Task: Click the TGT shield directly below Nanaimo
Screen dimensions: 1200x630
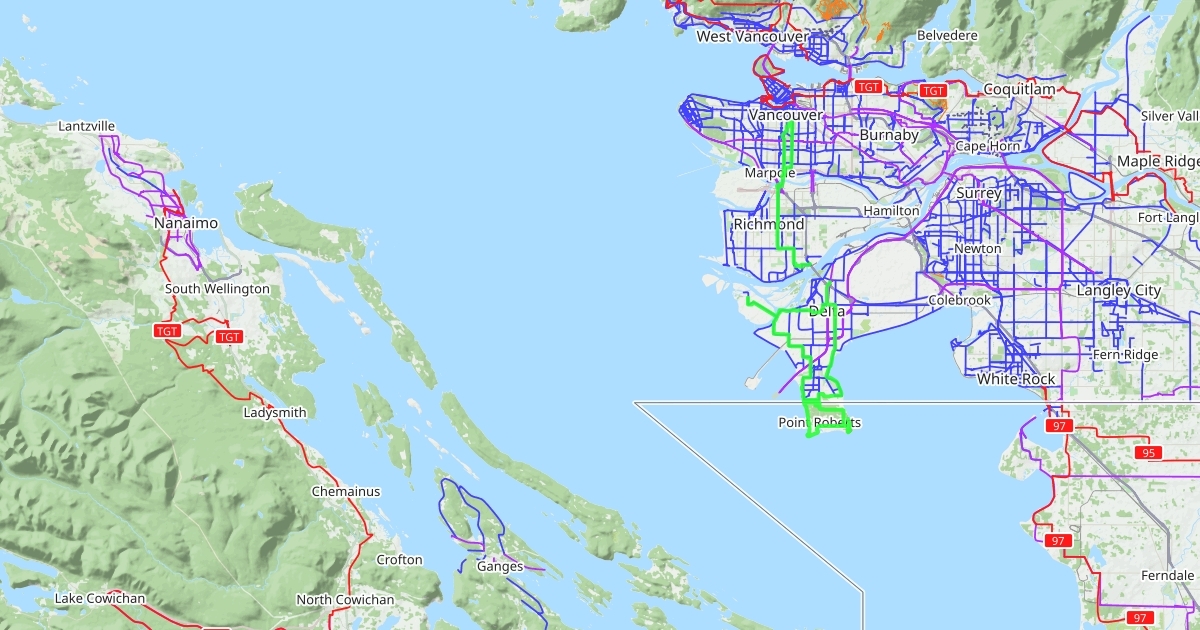Action: [x=167, y=330]
